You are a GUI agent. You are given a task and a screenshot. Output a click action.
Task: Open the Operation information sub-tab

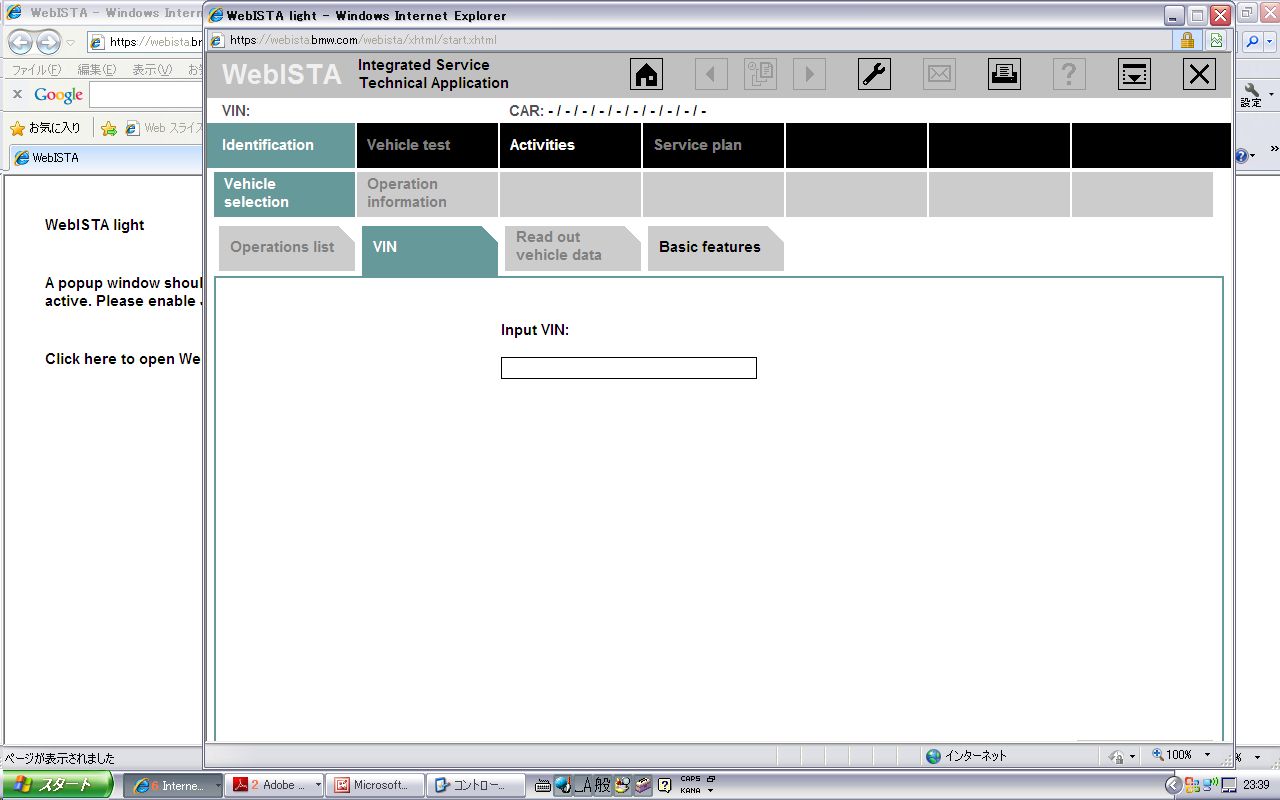click(x=427, y=194)
